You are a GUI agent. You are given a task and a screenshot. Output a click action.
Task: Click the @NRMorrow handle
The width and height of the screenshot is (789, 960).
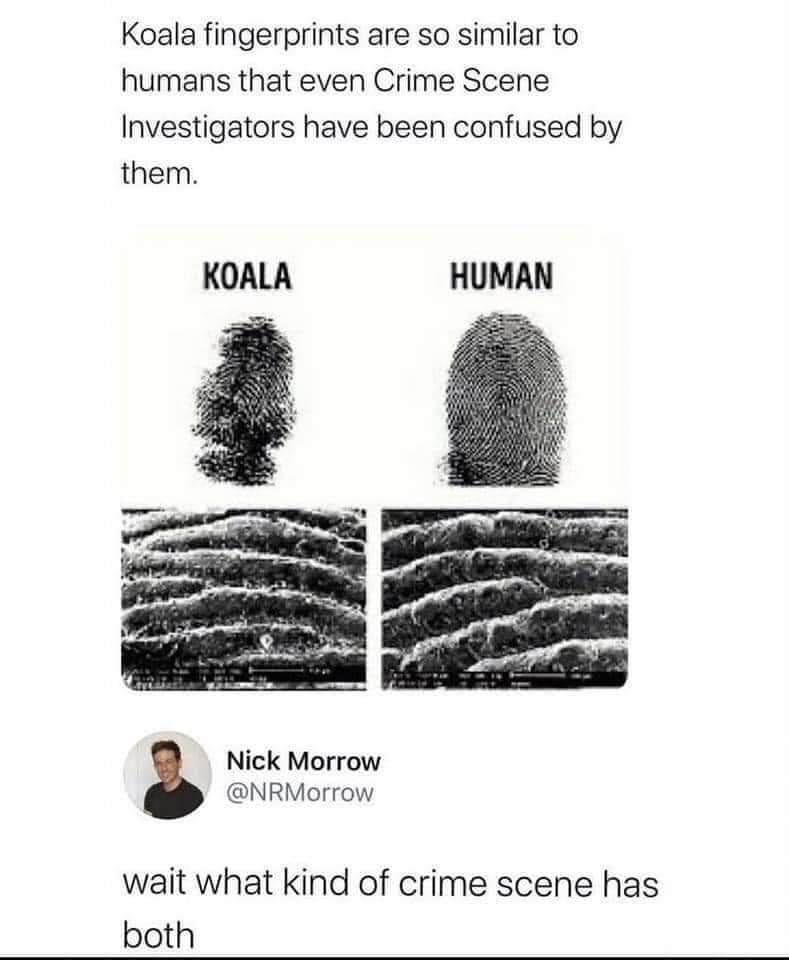[x=301, y=793]
